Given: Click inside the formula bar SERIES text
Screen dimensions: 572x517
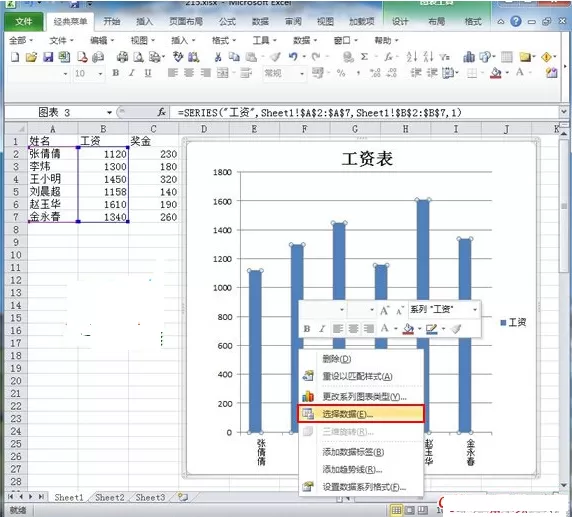Looking at the screenshot, I should coord(320,112).
